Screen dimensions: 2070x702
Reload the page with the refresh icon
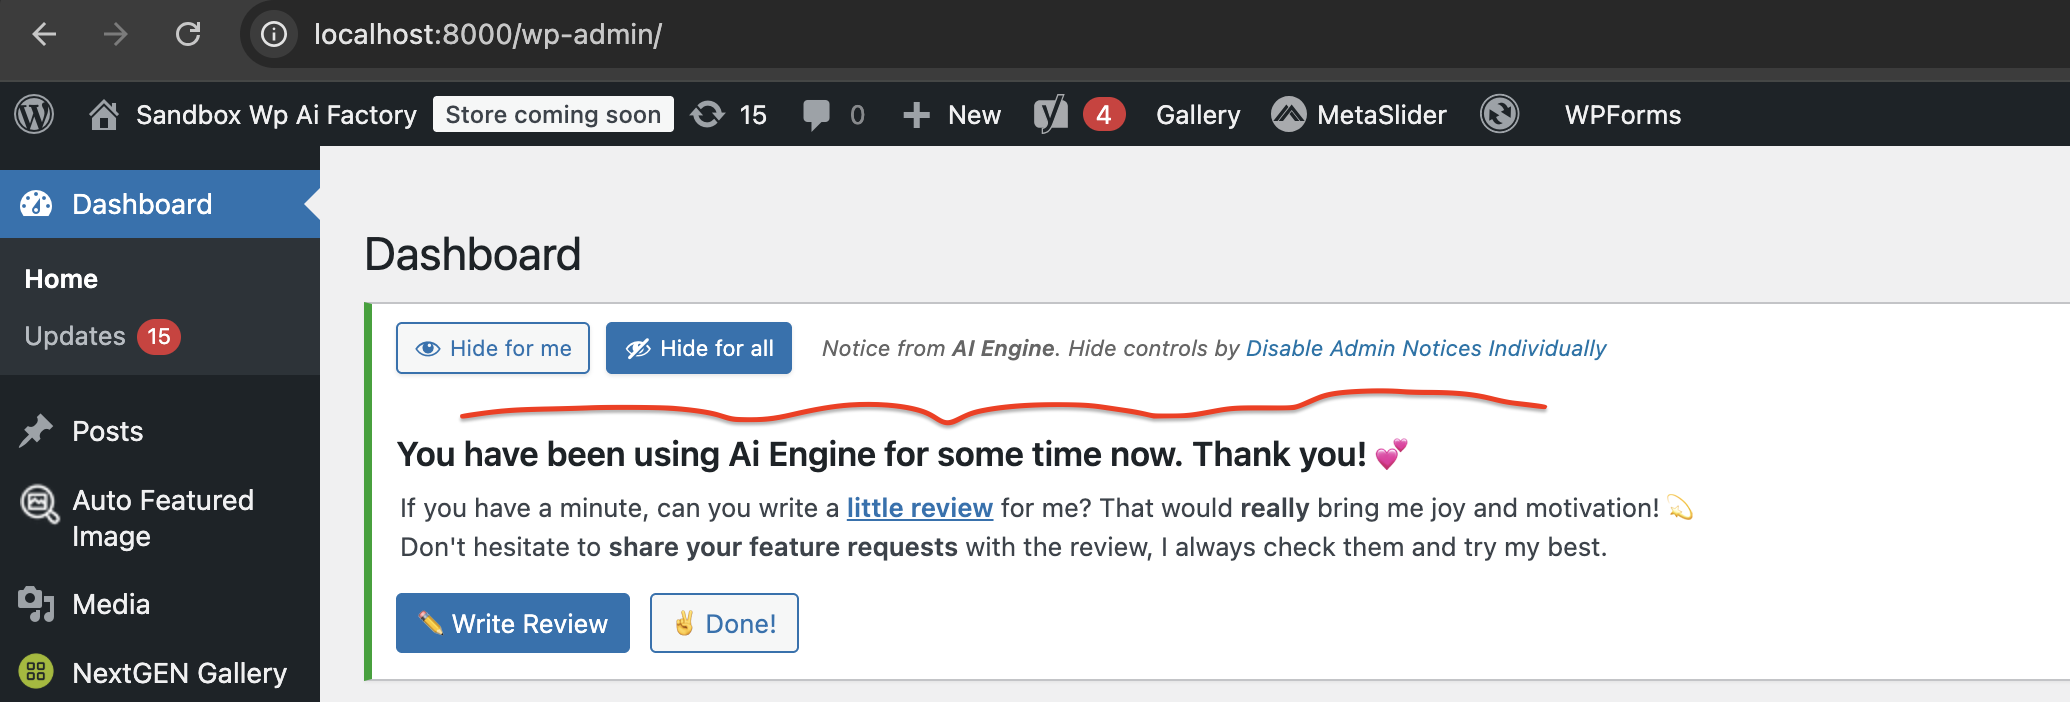coord(188,34)
